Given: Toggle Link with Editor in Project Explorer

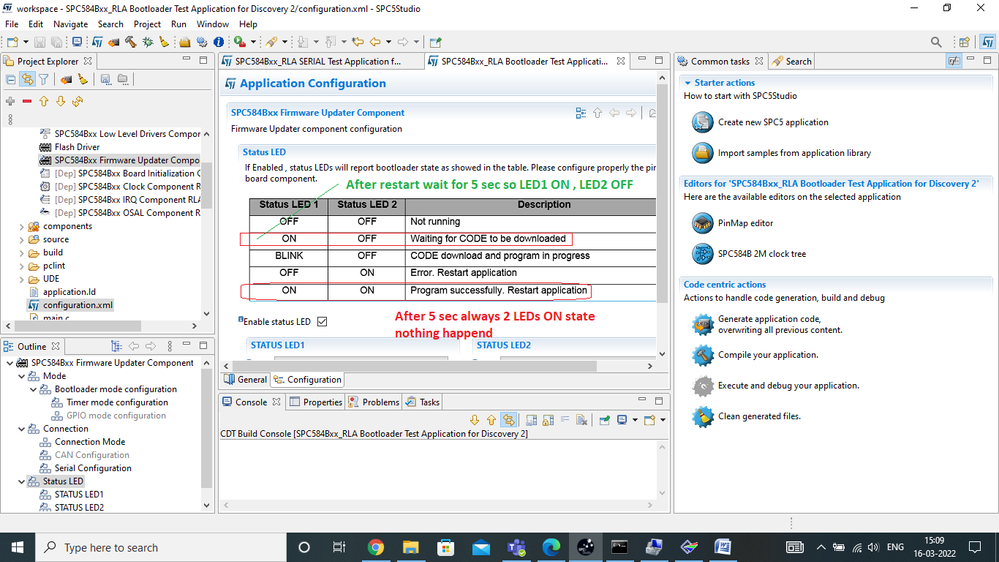Looking at the screenshot, I should (x=27, y=80).
